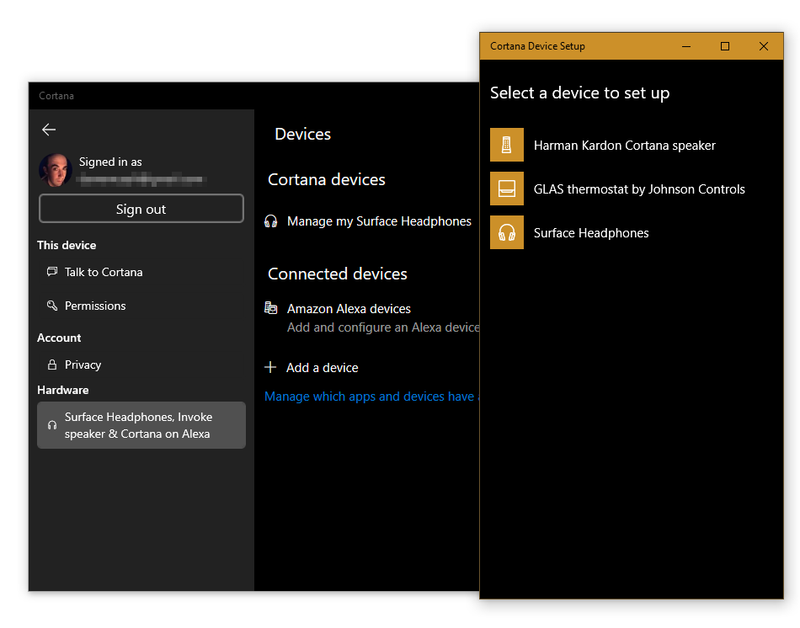The width and height of the screenshot is (800, 628).
Task: Click the Add a device label
Action: pos(322,368)
